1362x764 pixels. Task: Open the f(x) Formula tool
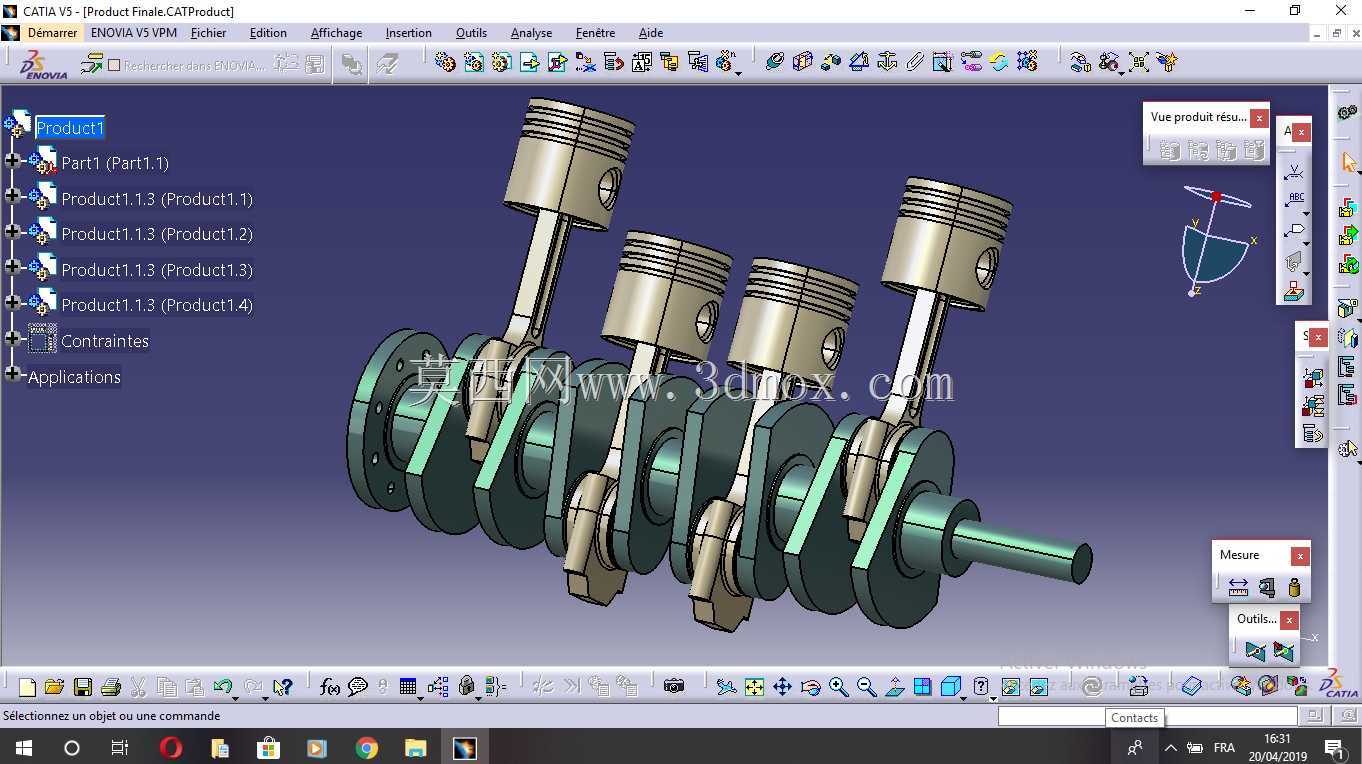pyautogui.click(x=329, y=687)
